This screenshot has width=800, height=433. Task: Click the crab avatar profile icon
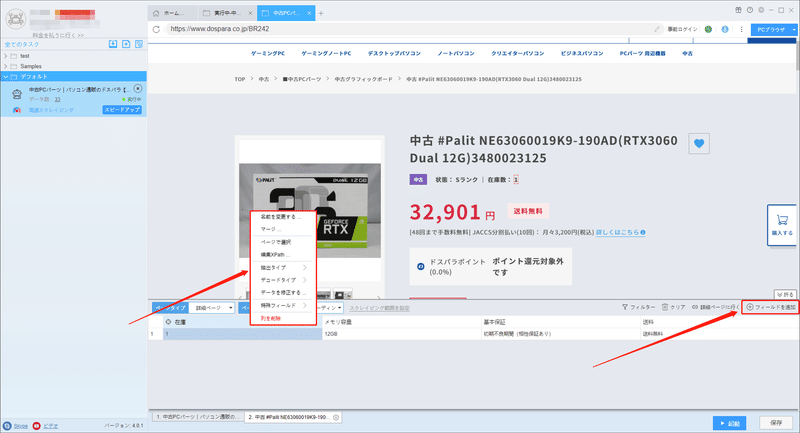[15, 19]
